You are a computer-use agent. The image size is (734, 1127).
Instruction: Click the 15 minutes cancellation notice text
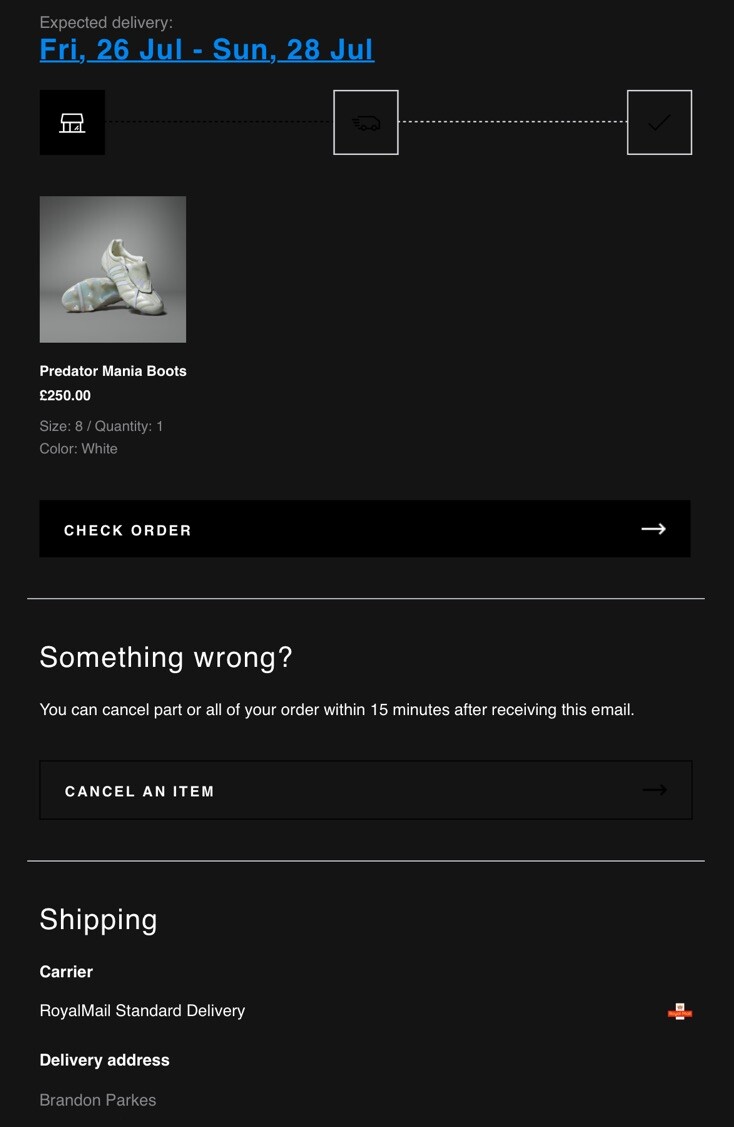click(337, 709)
